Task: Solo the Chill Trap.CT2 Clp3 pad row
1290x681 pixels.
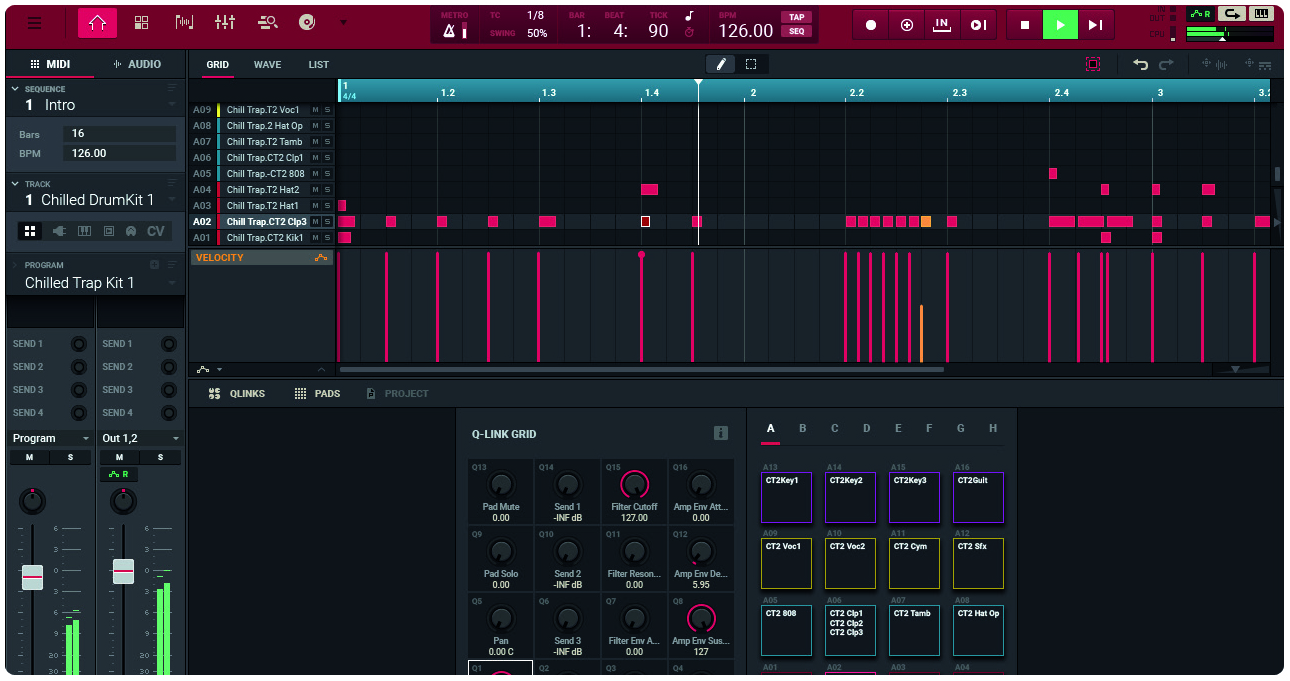Action: [x=327, y=222]
